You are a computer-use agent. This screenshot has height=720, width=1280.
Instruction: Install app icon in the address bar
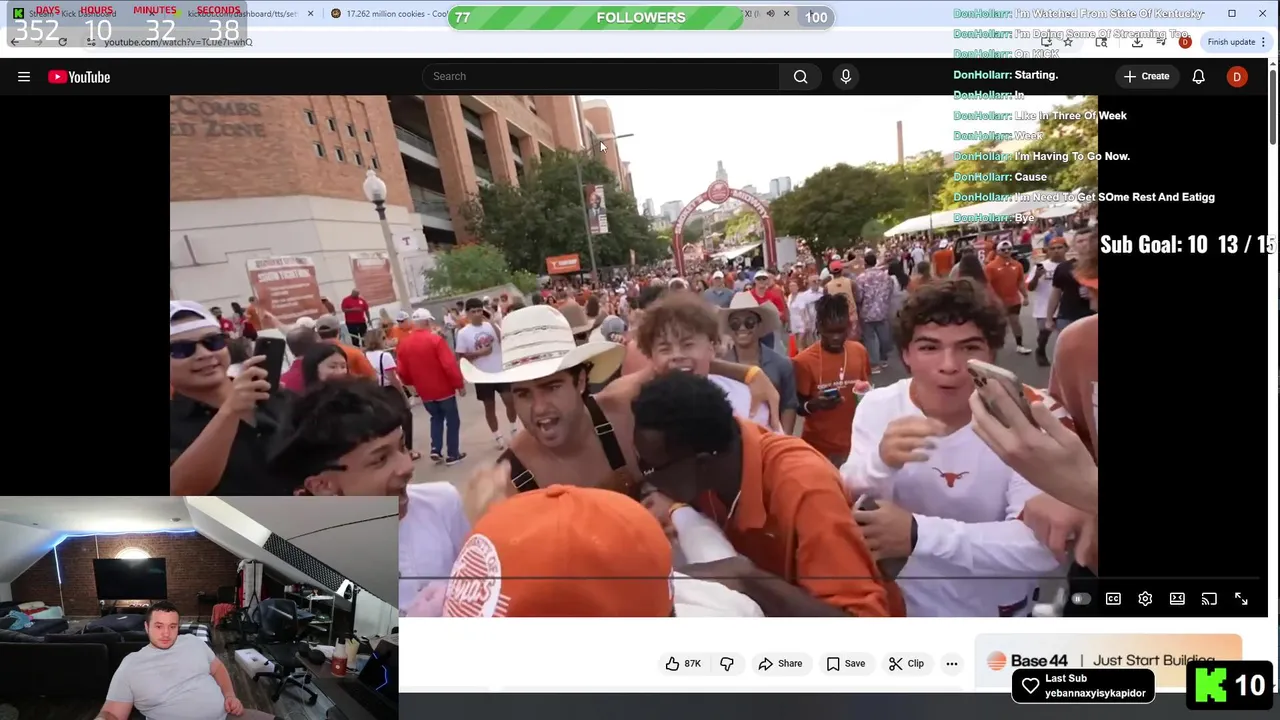tap(1046, 42)
